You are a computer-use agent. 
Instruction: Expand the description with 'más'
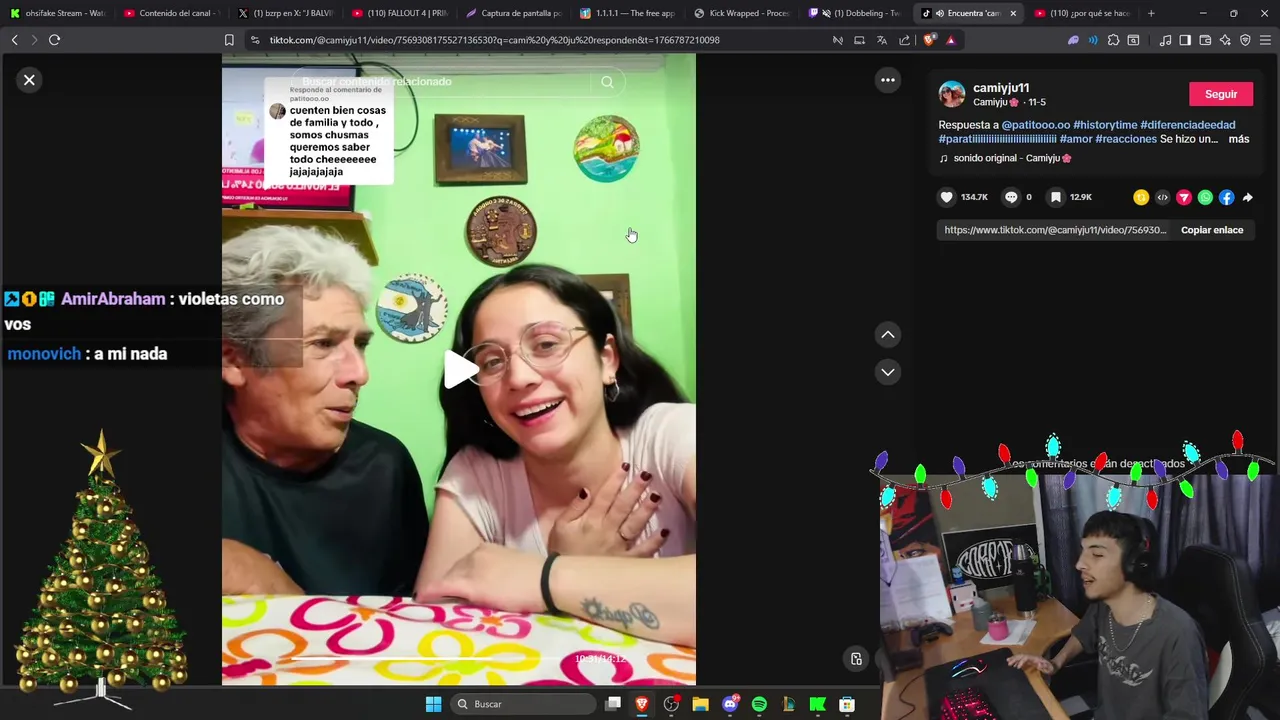click(1239, 139)
